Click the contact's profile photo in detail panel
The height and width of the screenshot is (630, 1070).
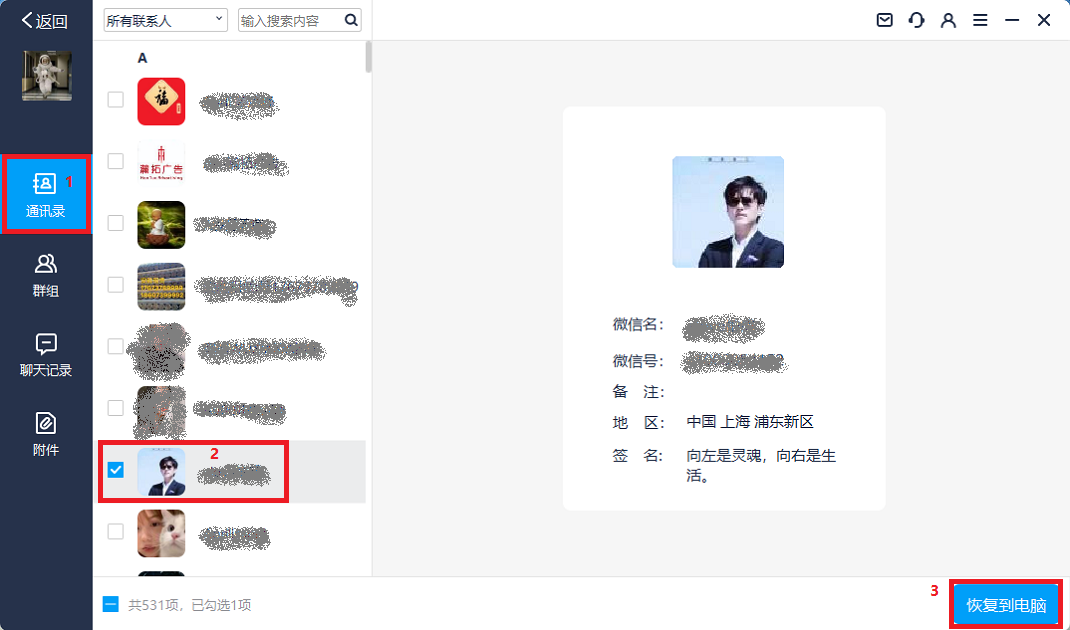click(x=727, y=212)
